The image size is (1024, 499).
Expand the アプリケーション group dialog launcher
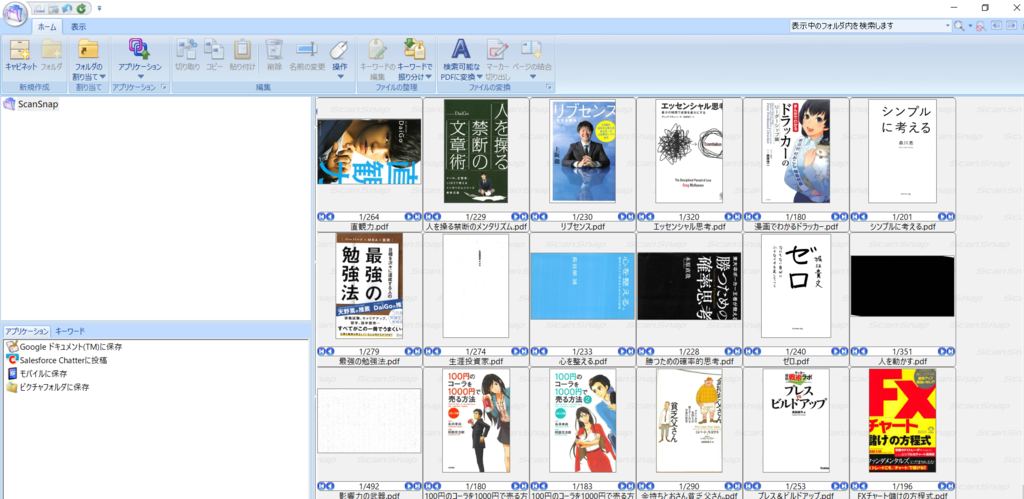click(165, 87)
